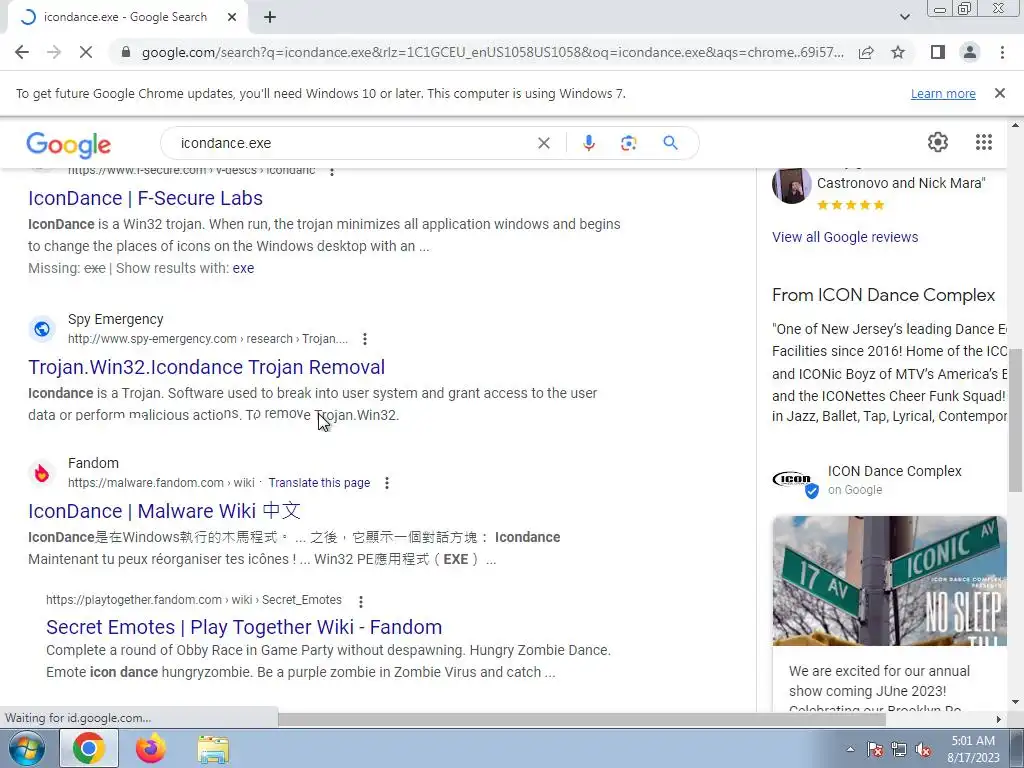Open the muted volume tray icon

[923, 749]
